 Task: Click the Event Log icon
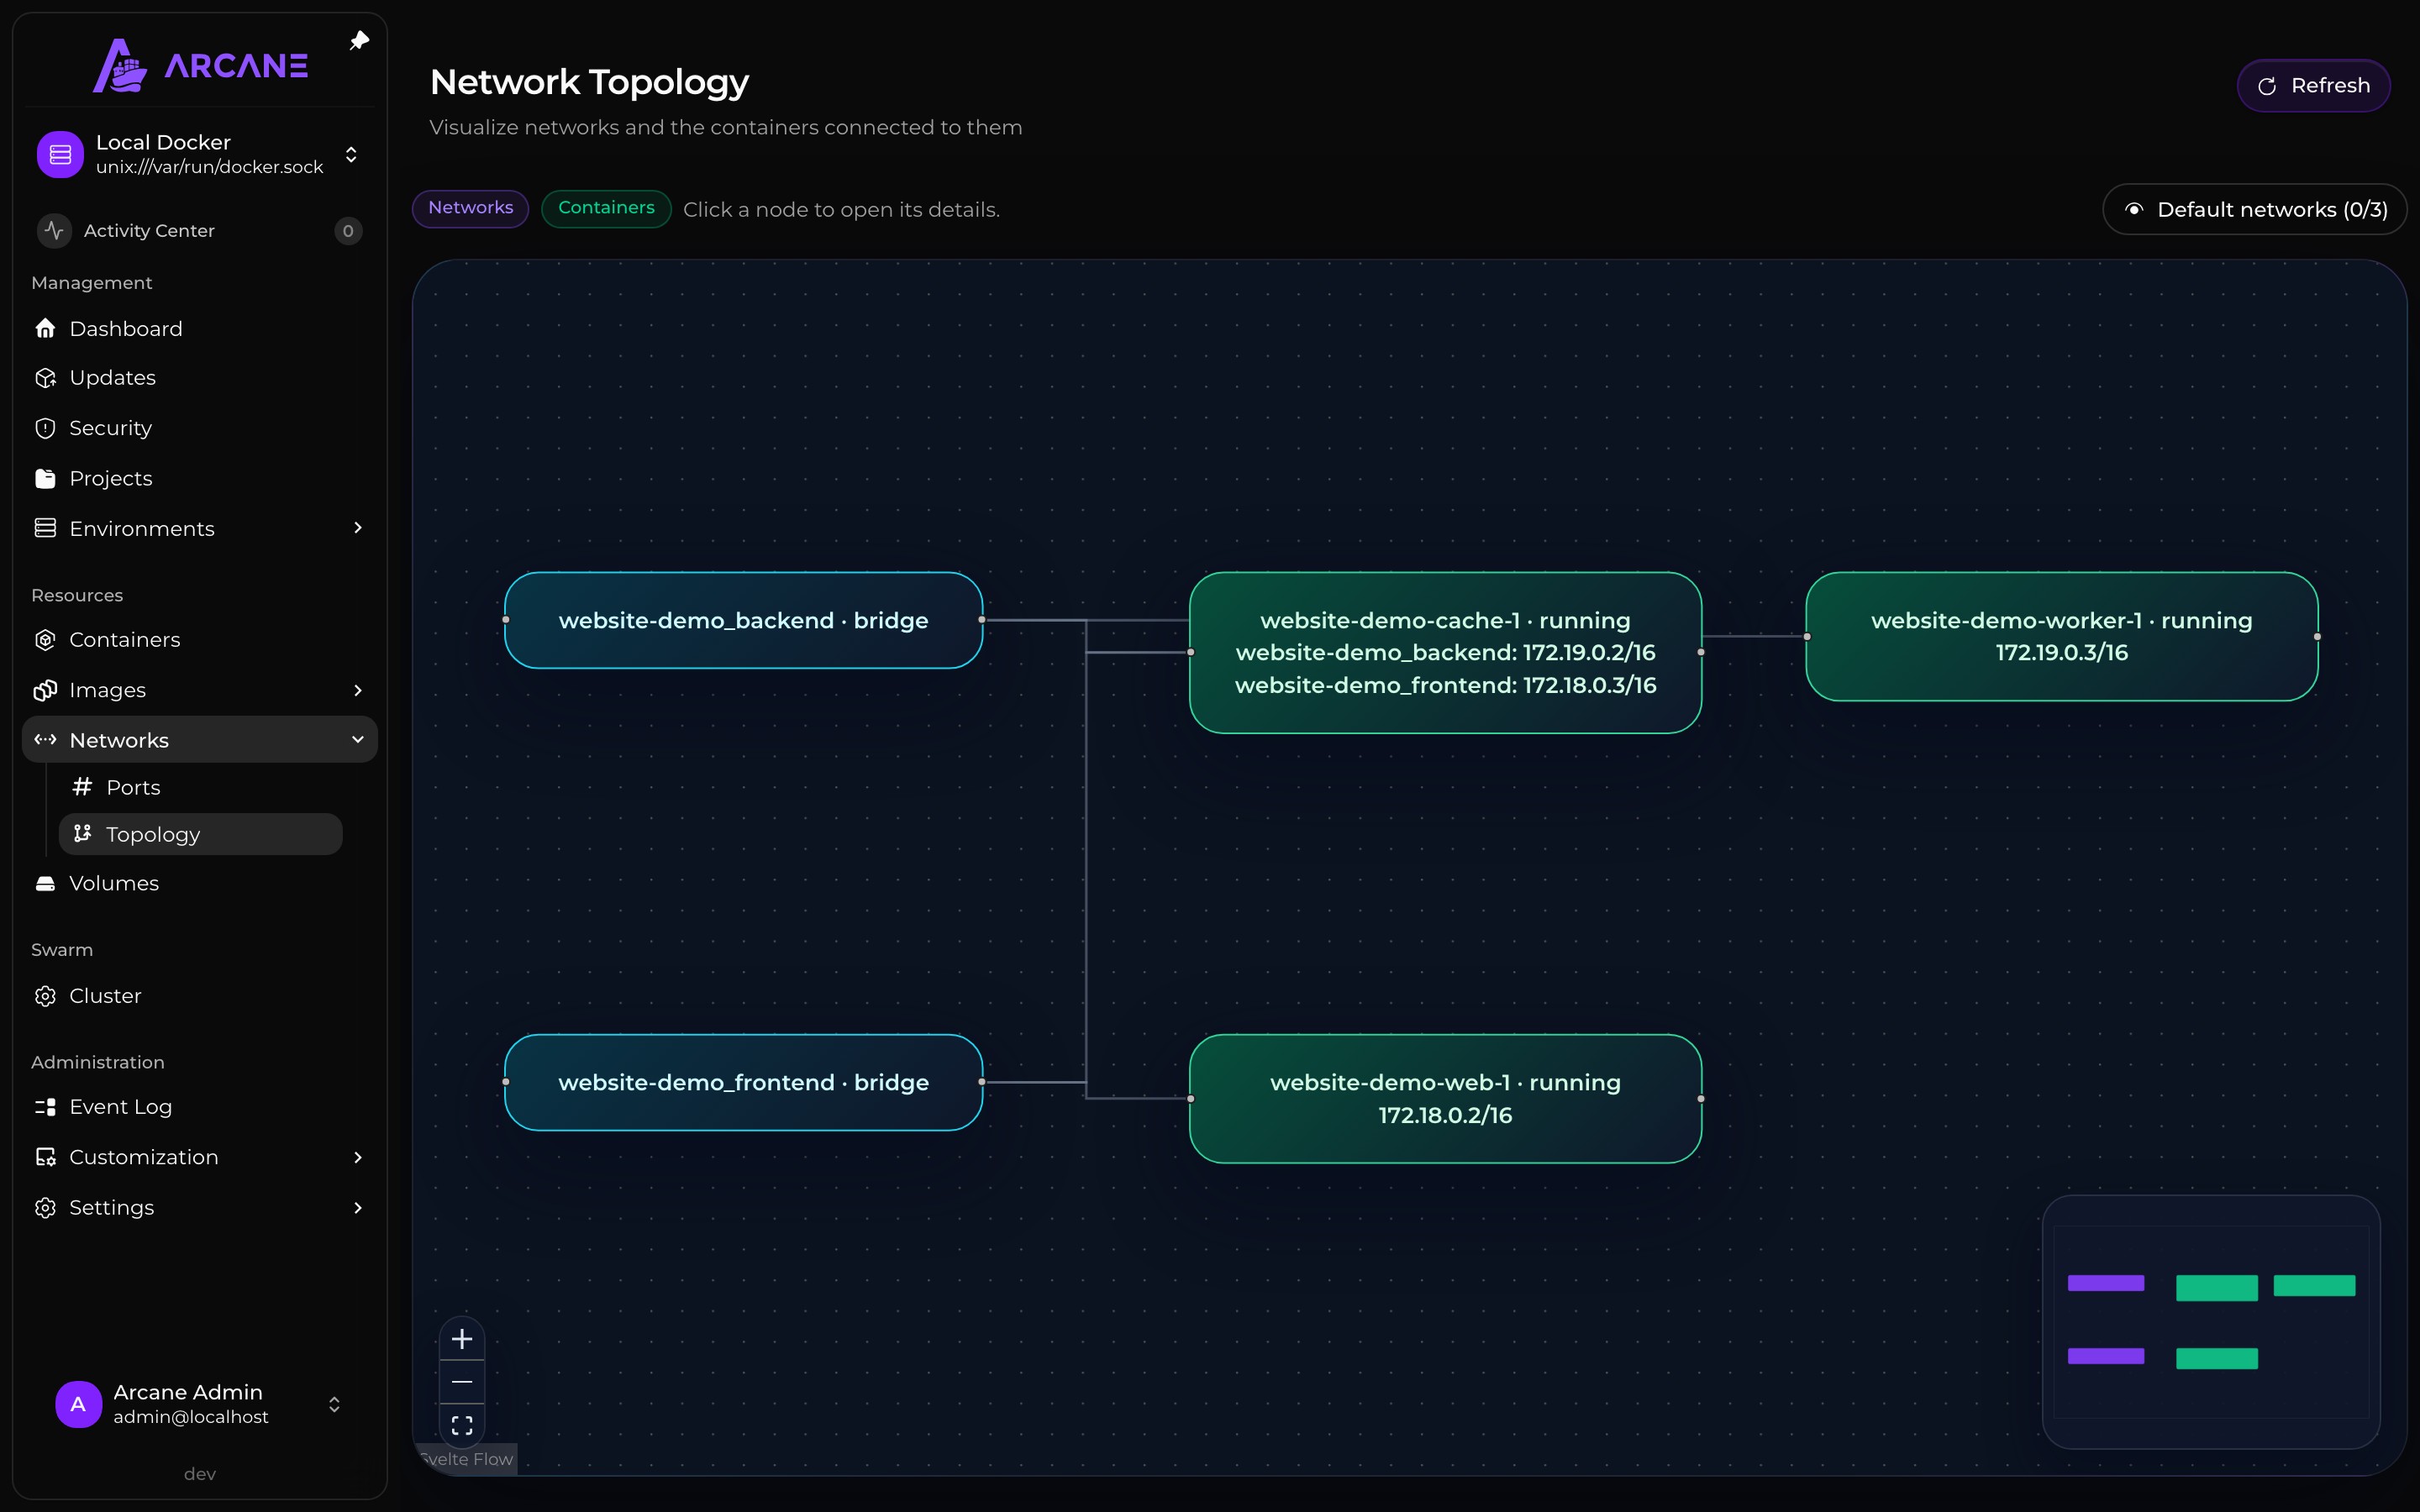(45, 1107)
